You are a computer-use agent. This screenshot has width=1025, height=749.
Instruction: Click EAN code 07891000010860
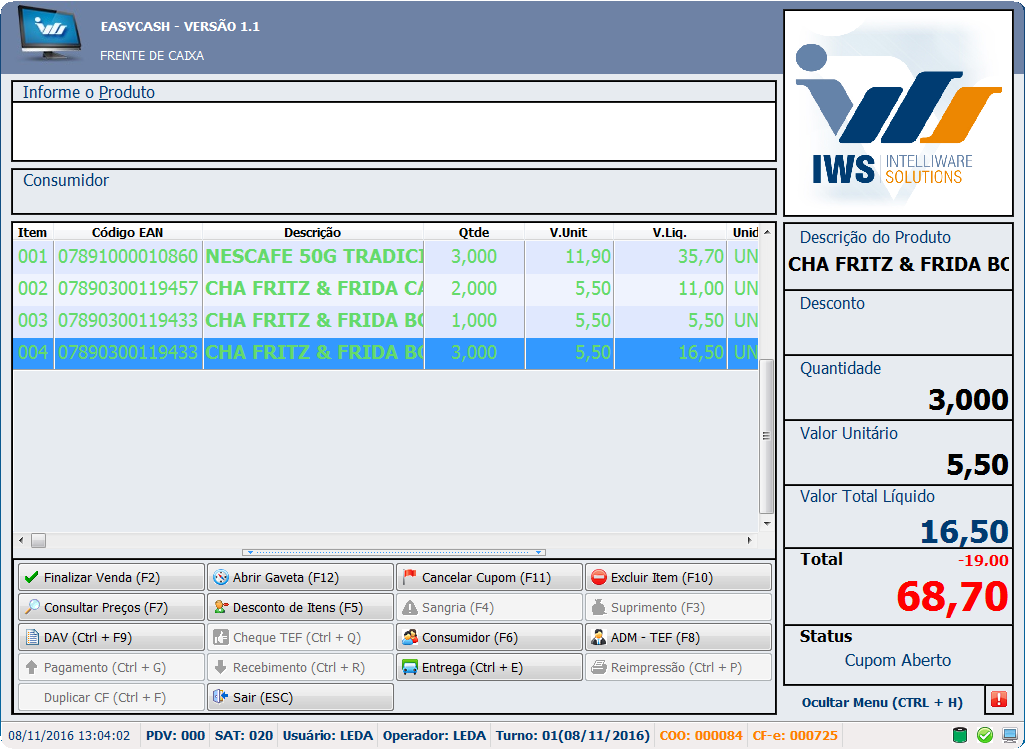click(127, 256)
